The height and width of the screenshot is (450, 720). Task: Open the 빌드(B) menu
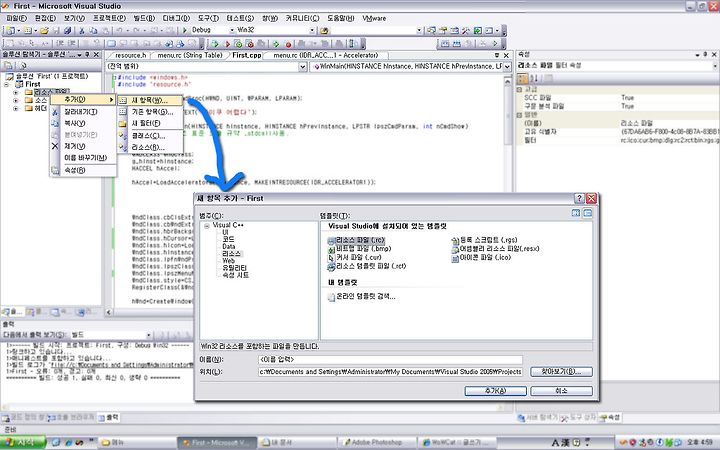click(144, 18)
